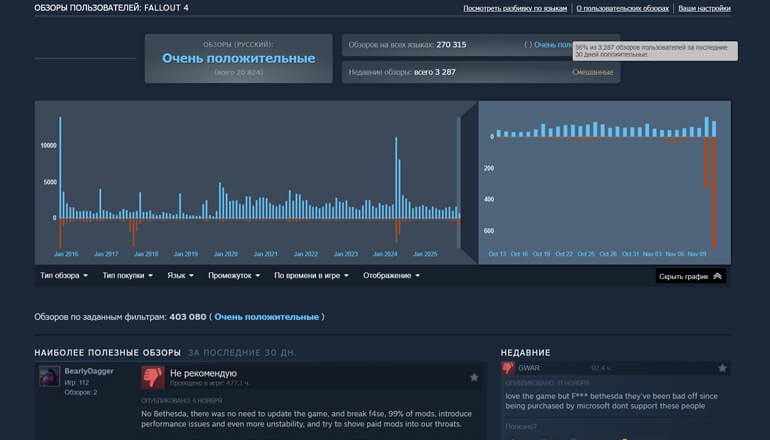Viewport: 770px width, 440px height.
Task: Click the star icon on BearlyDagger's review
Action: [474, 377]
